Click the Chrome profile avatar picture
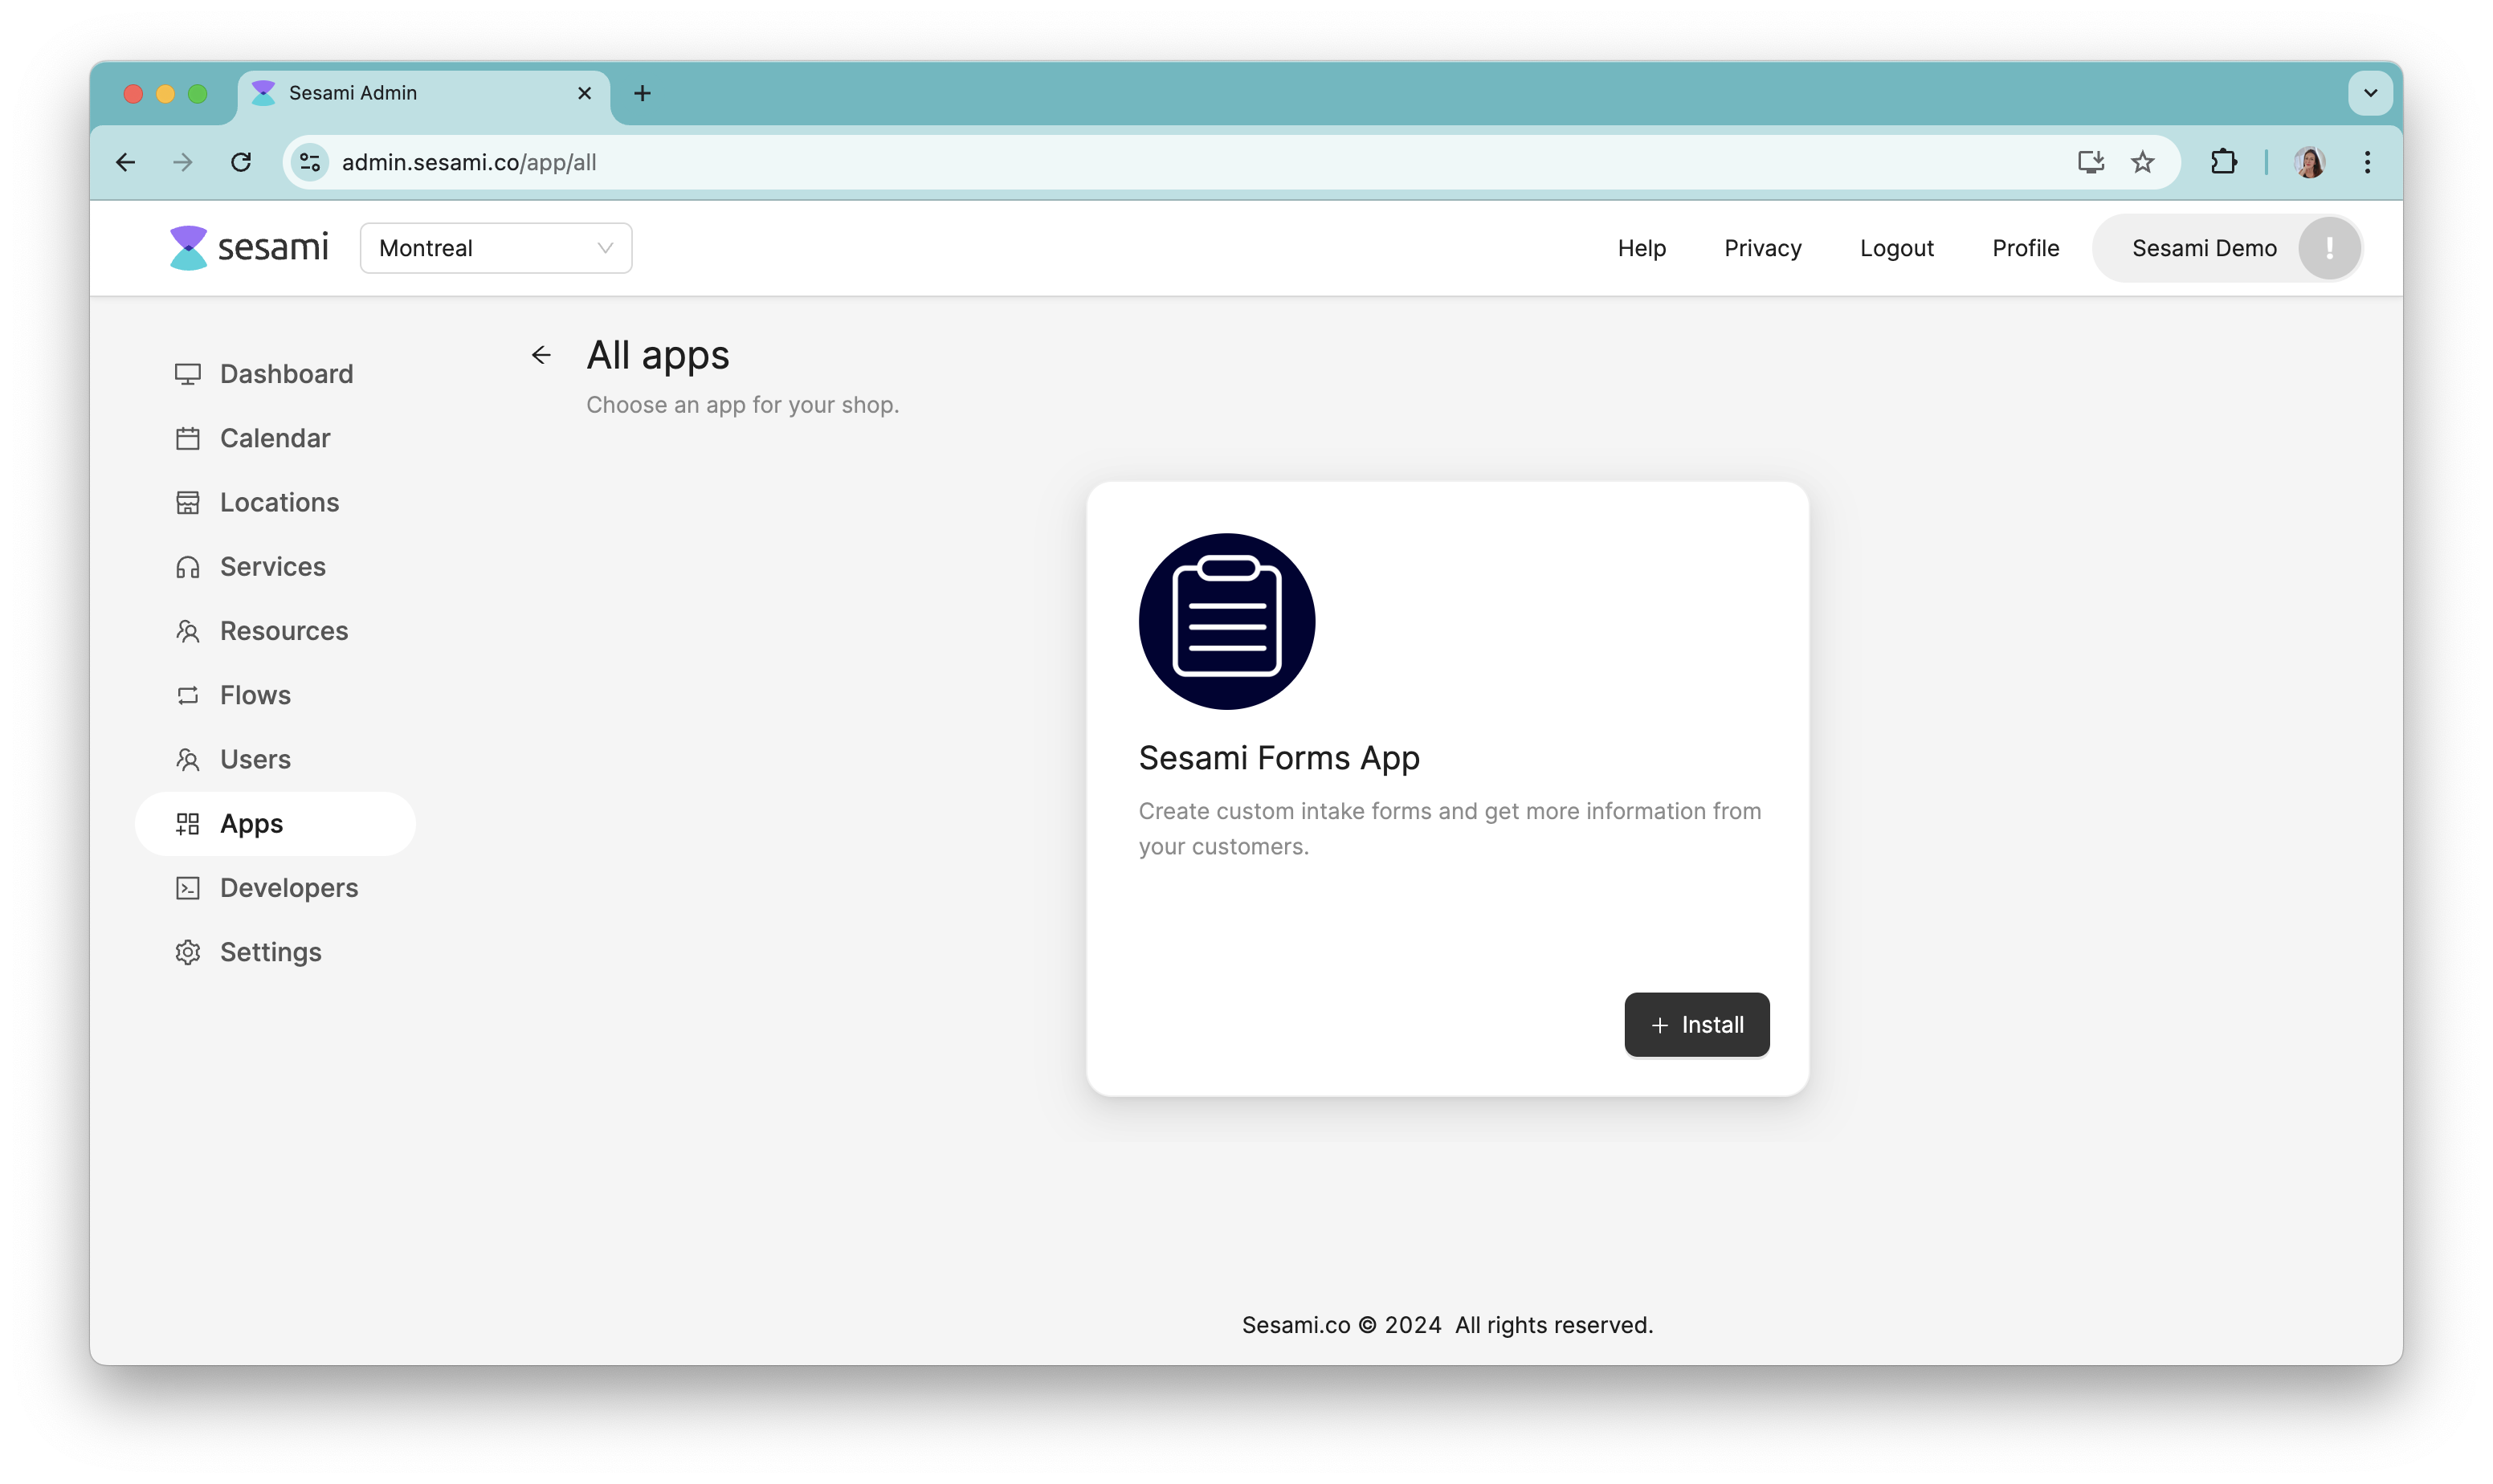The image size is (2493, 1484). point(2308,162)
